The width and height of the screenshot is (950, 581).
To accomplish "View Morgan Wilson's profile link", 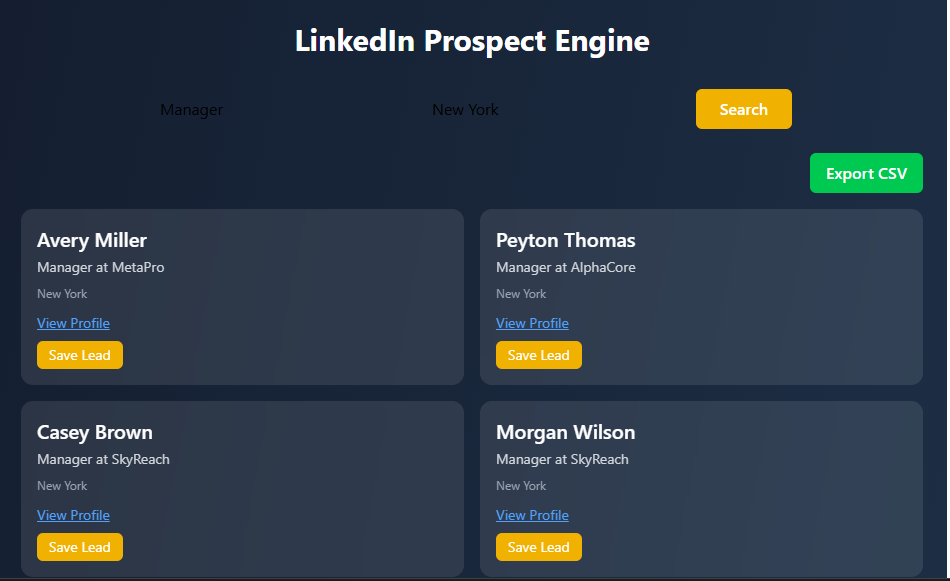I will [532, 515].
